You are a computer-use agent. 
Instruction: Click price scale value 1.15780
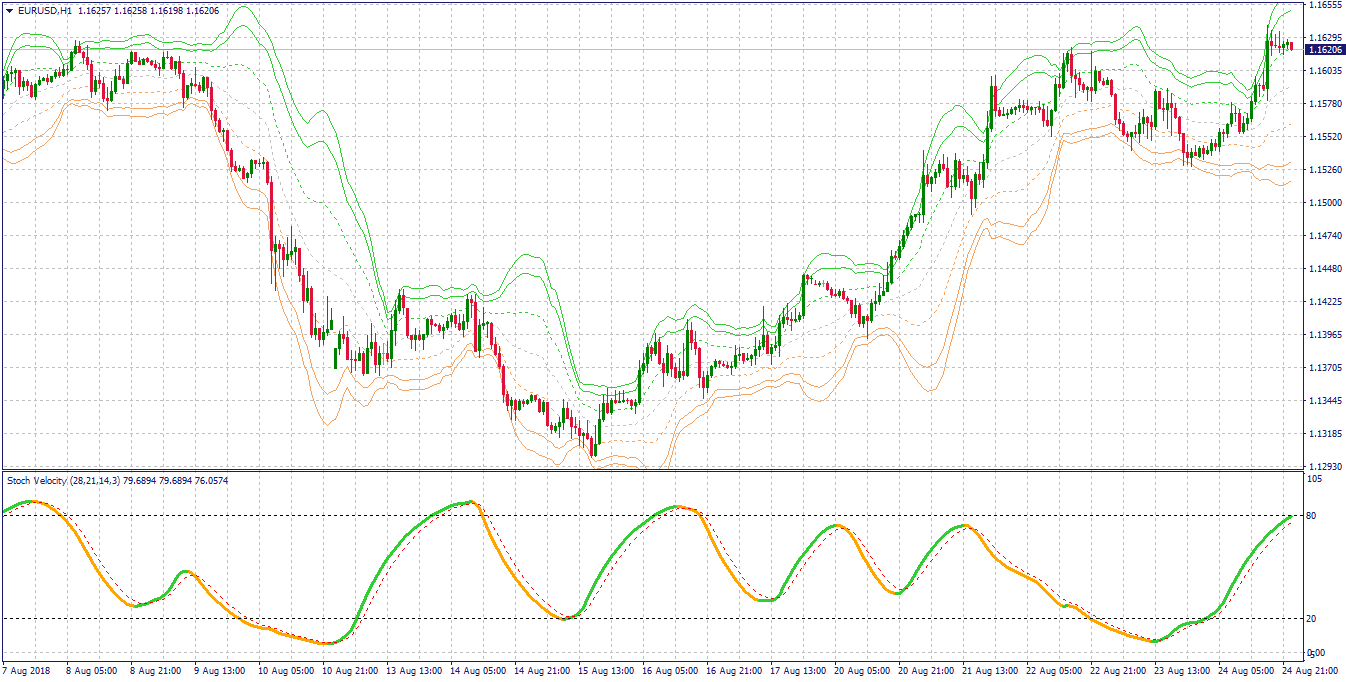1325,104
